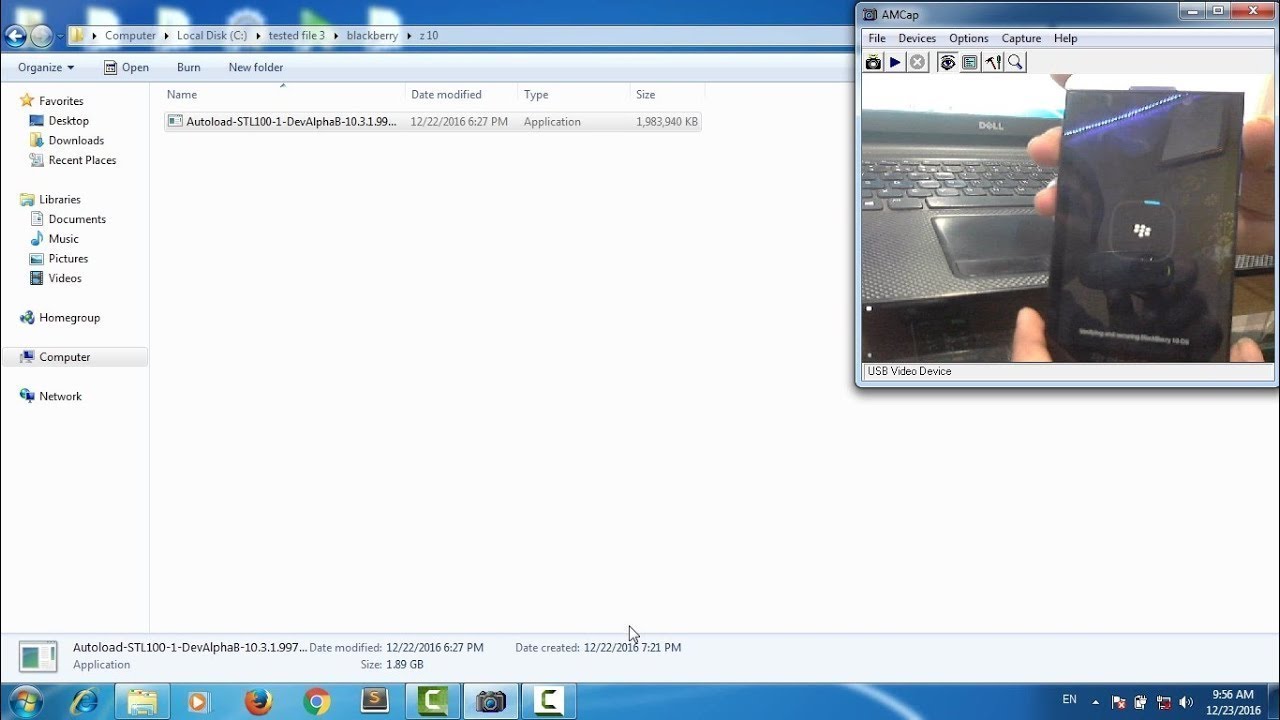Image resolution: width=1280 pixels, height=720 pixels.
Task: Switch to AMCap camera taskbar icon
Action: pos(491,702)
